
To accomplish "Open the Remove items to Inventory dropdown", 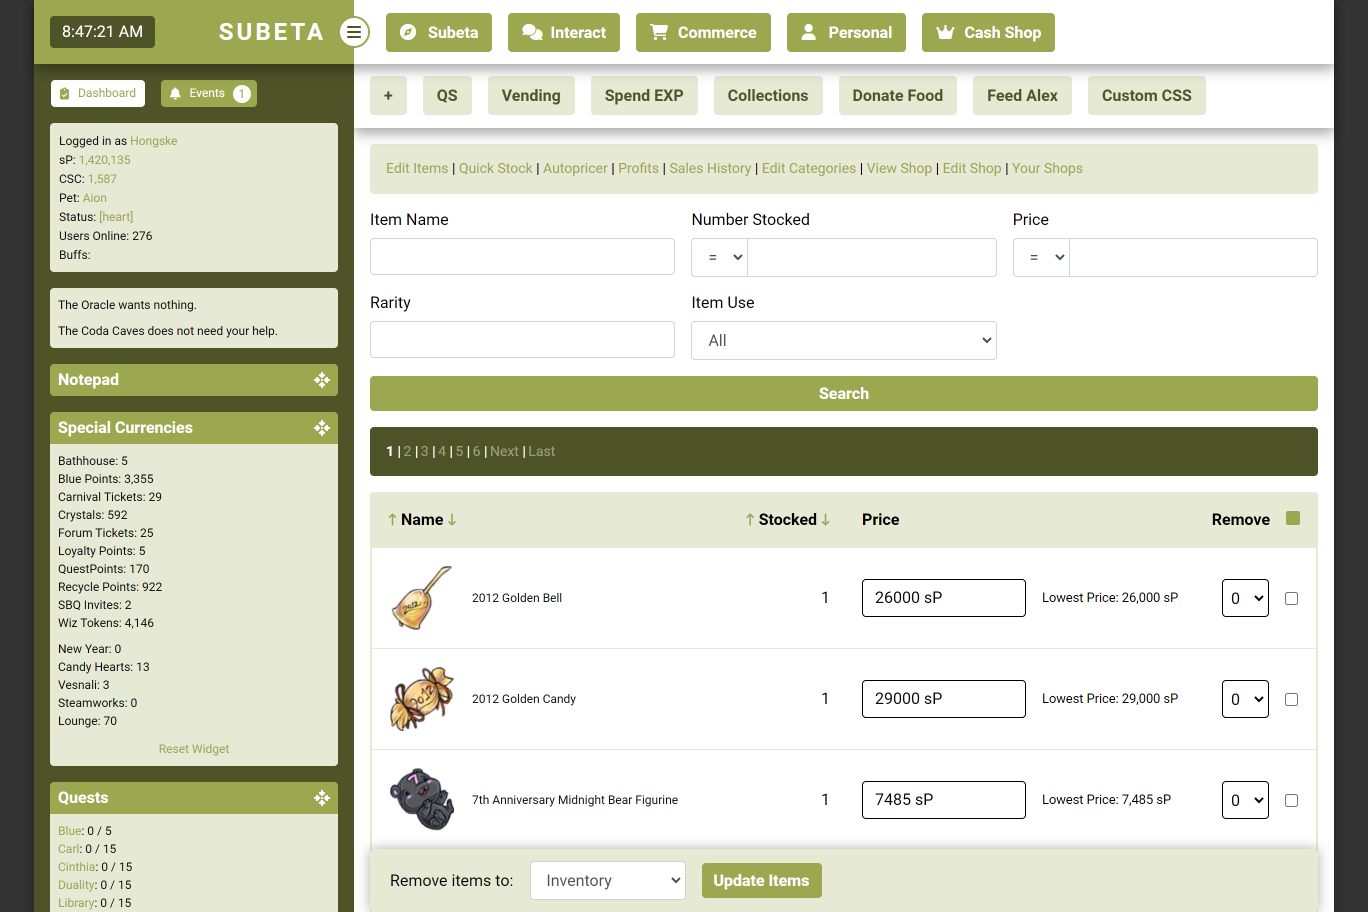I will (x=607, y=881).
